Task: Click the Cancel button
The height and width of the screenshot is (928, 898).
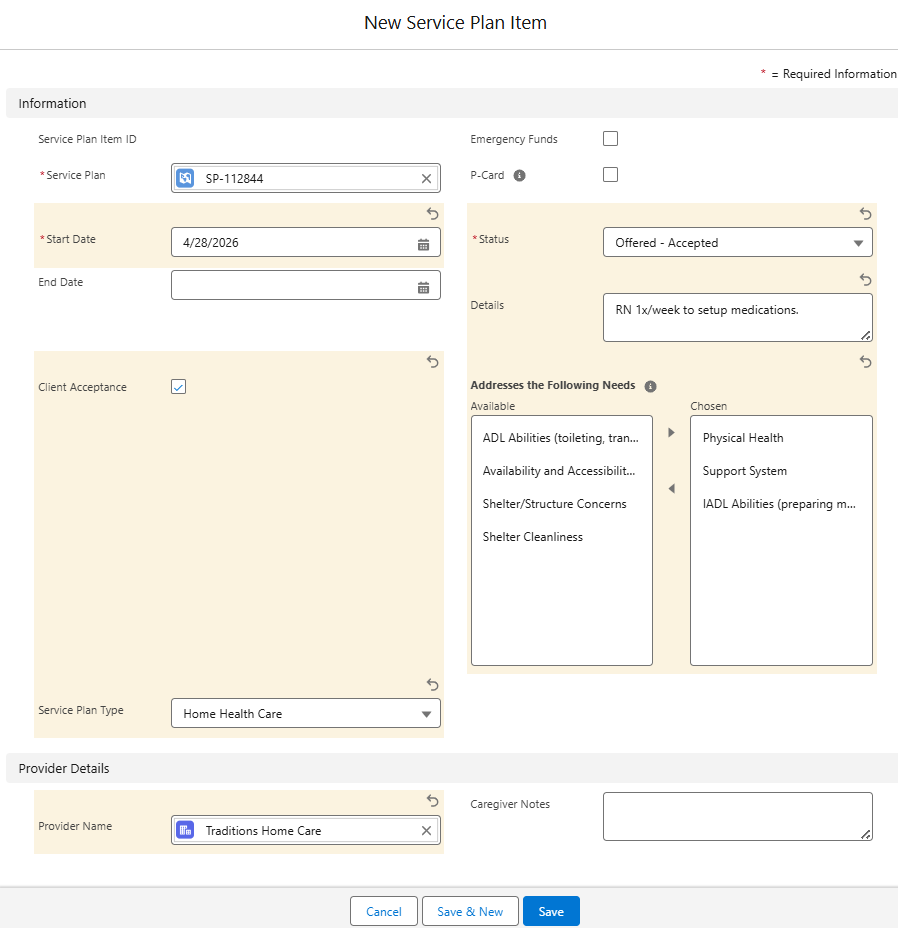Action: [384, 911]
